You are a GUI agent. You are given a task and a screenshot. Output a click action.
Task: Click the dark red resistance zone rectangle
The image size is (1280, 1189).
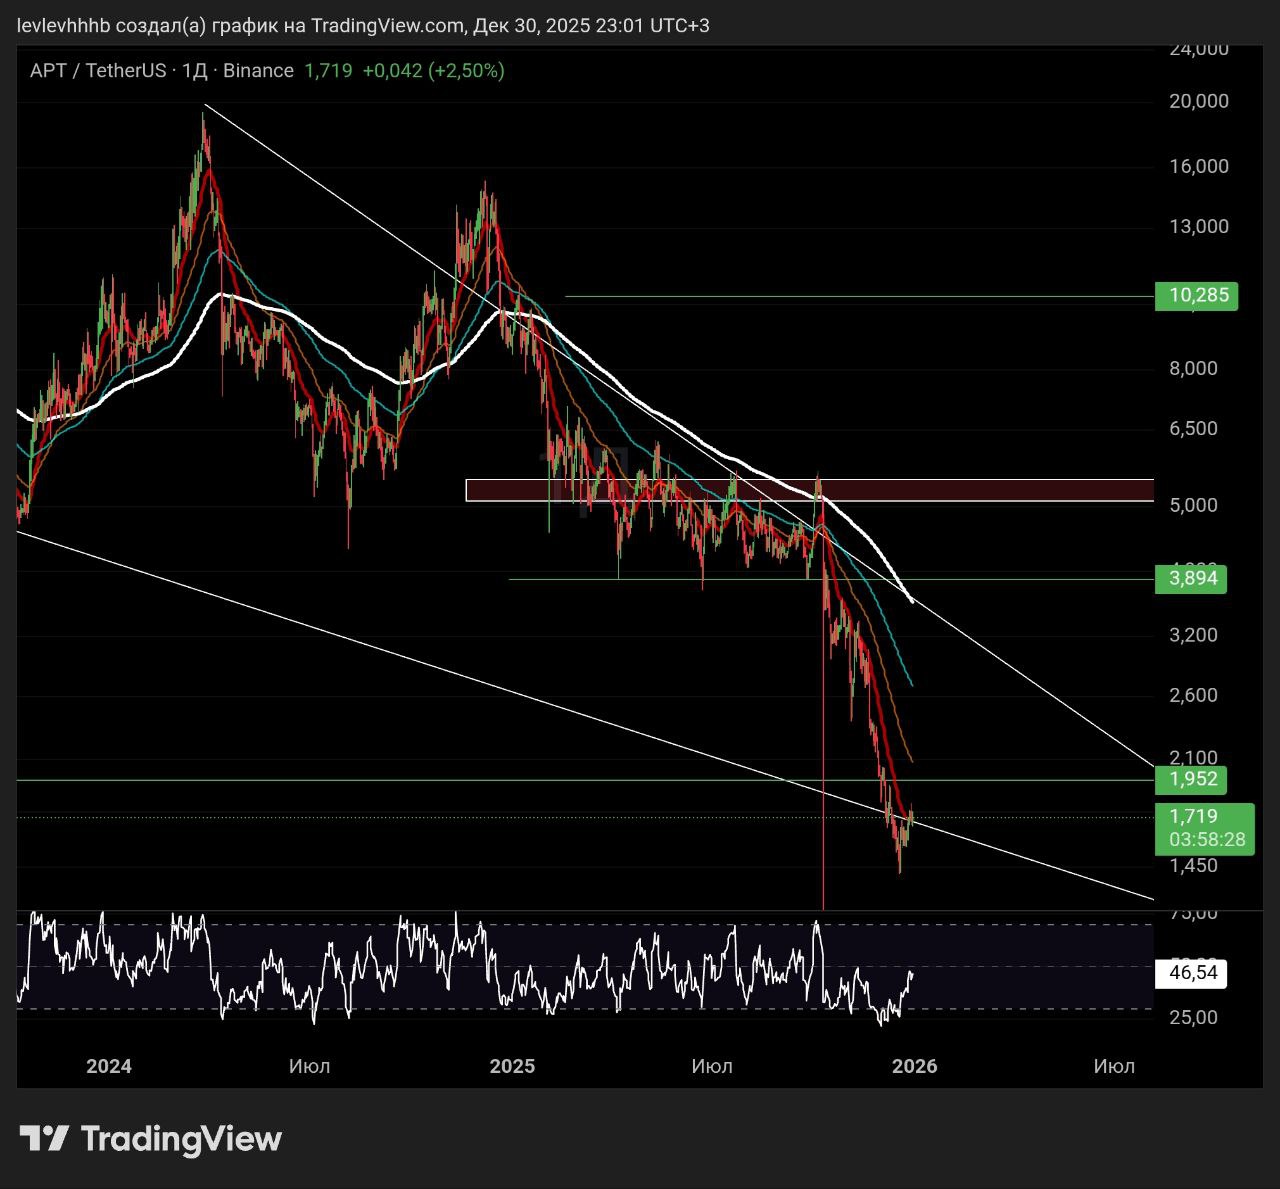(810, 490)
